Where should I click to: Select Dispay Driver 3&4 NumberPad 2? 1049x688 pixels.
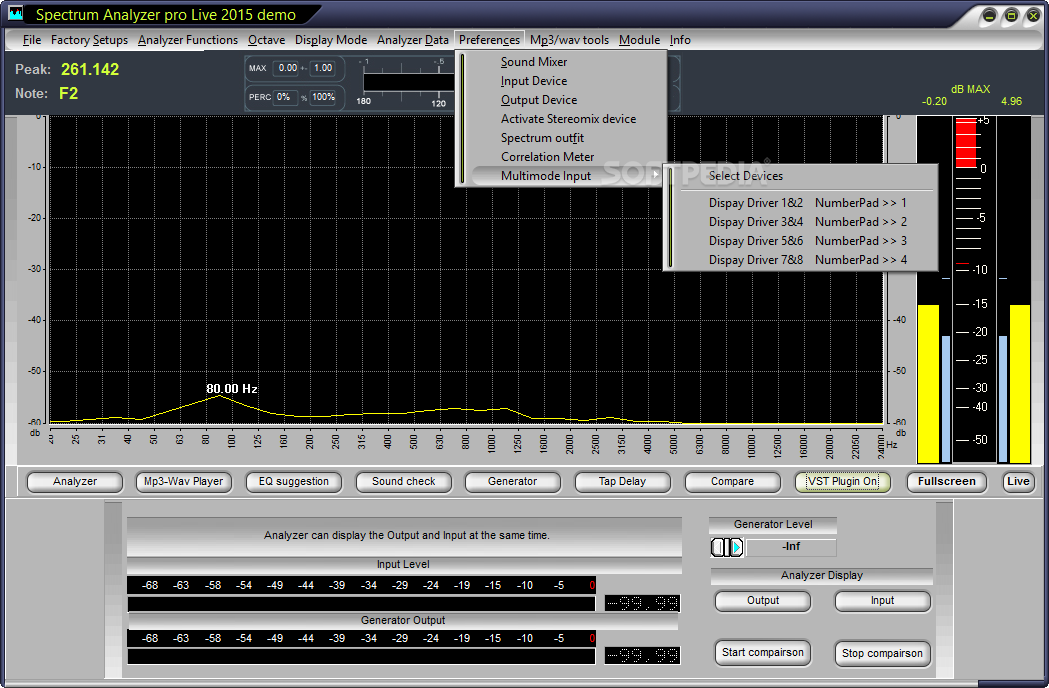[807, 222]
